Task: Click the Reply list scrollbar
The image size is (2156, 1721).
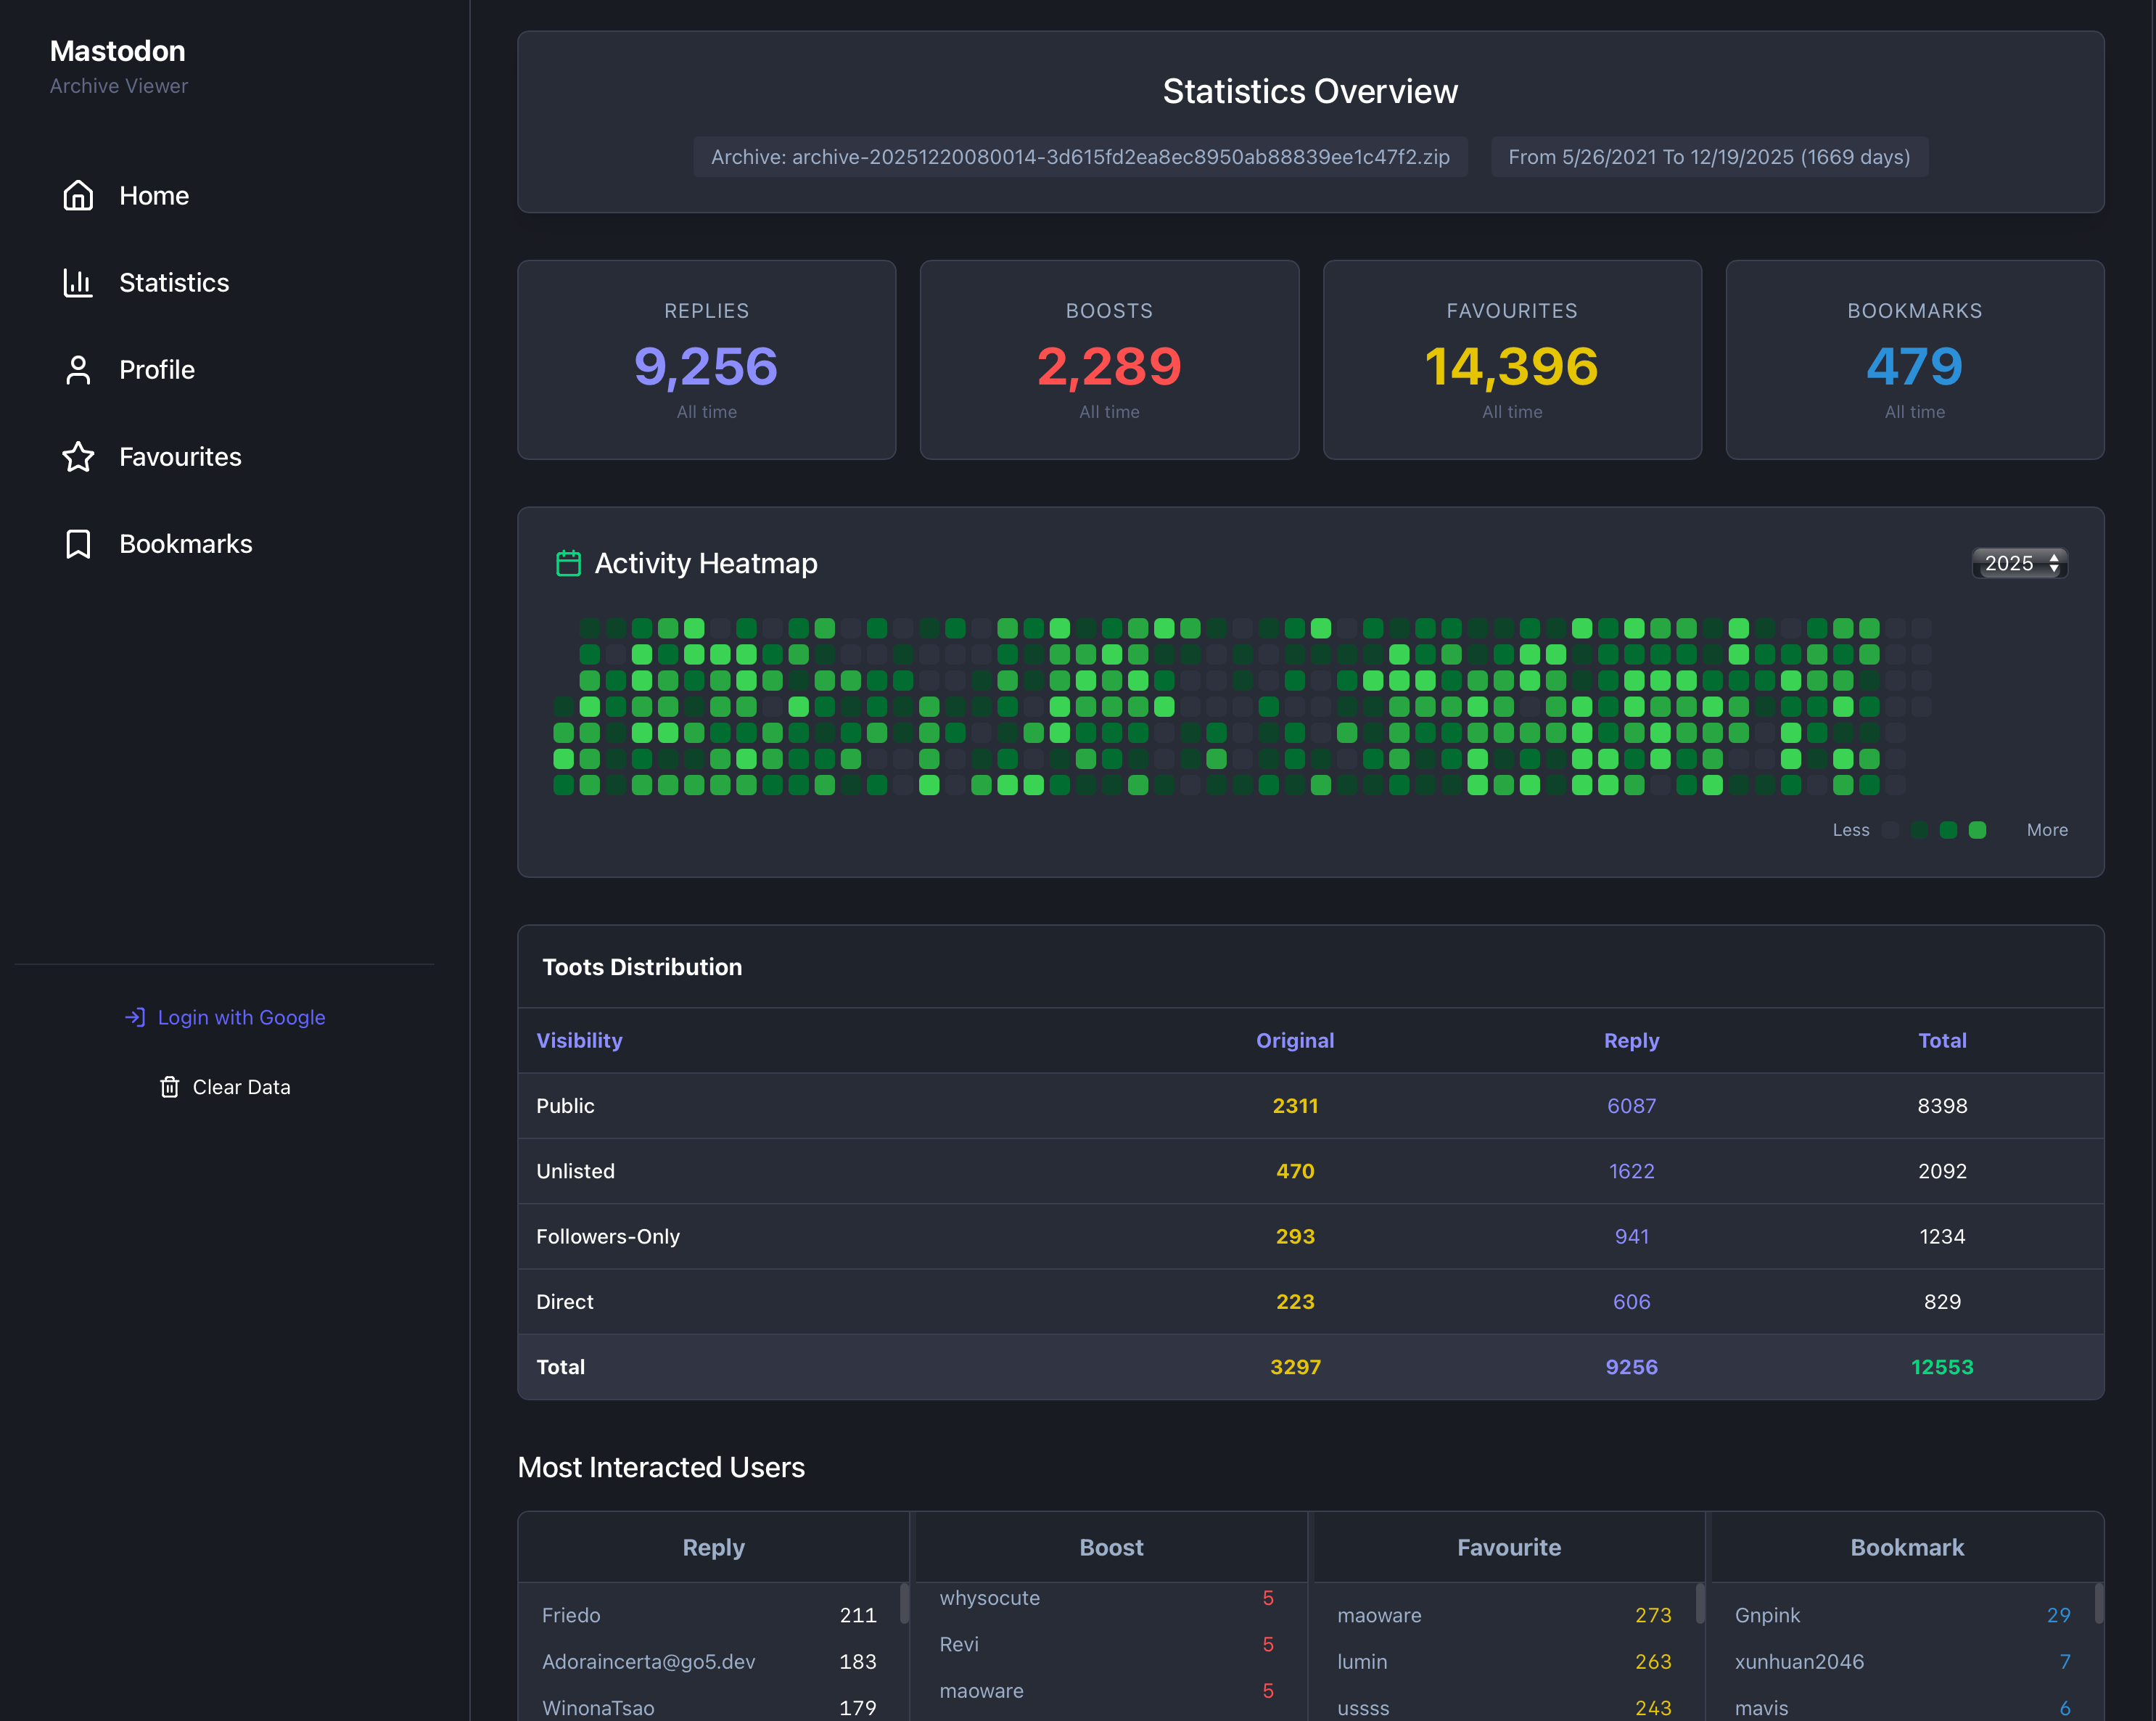Action: point(904,1603)
